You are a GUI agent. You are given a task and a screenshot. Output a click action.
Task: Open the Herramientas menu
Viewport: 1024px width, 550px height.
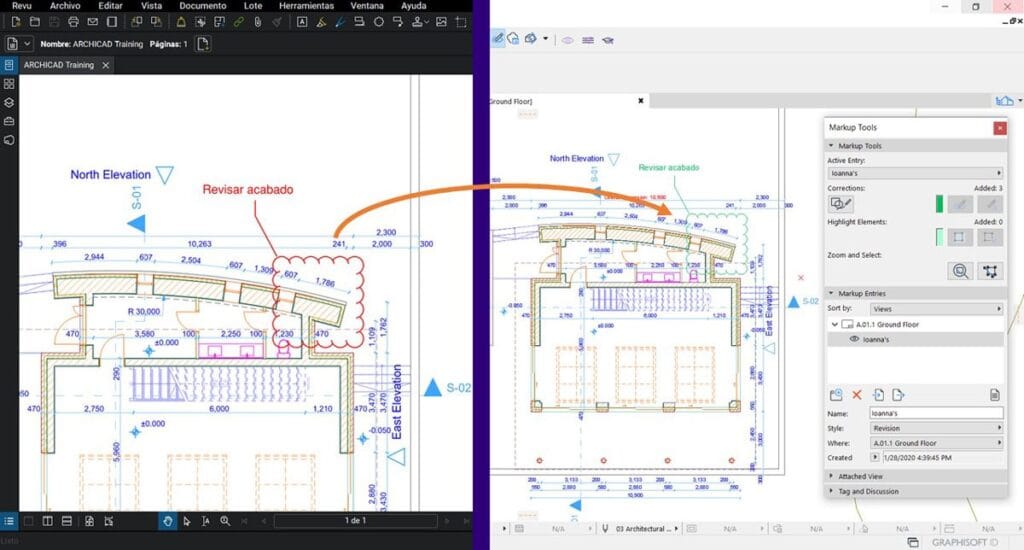click(306, 5)
